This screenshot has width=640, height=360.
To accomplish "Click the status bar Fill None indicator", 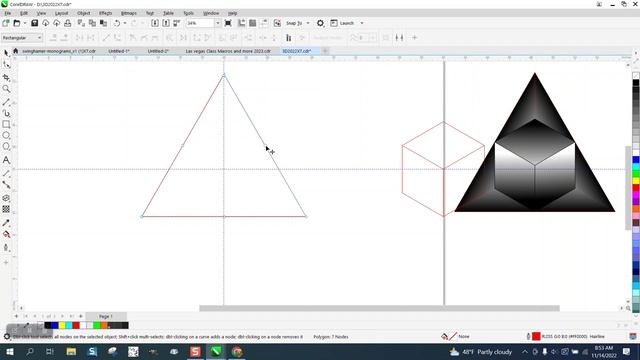I will click(x=456, y=336).
